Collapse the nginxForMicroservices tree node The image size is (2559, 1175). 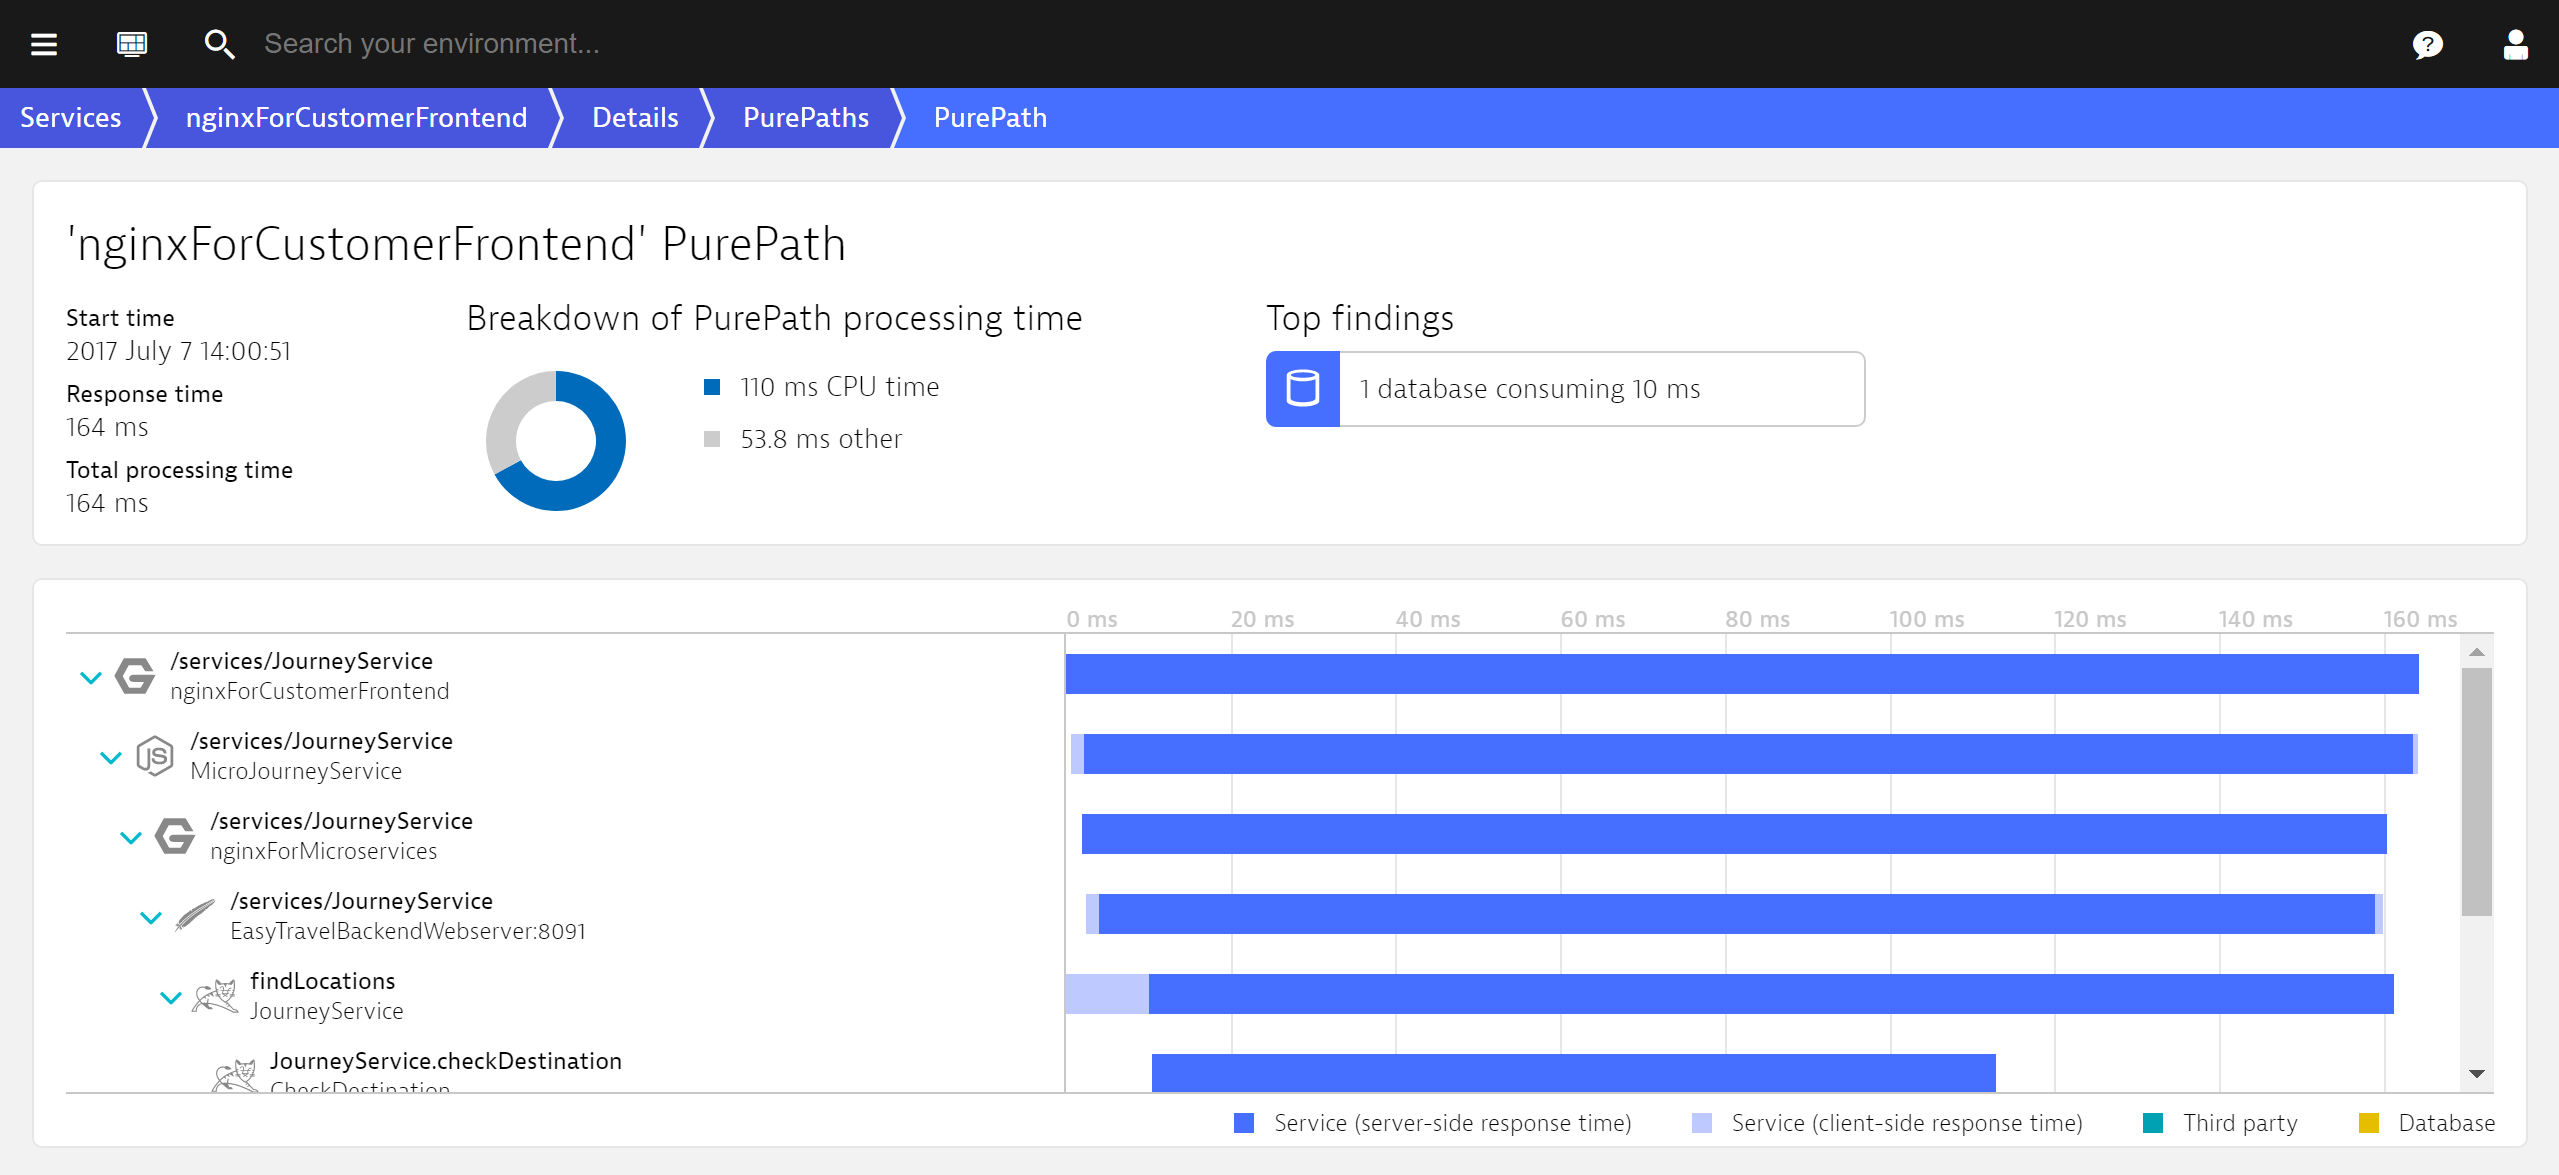coord(131,837)
